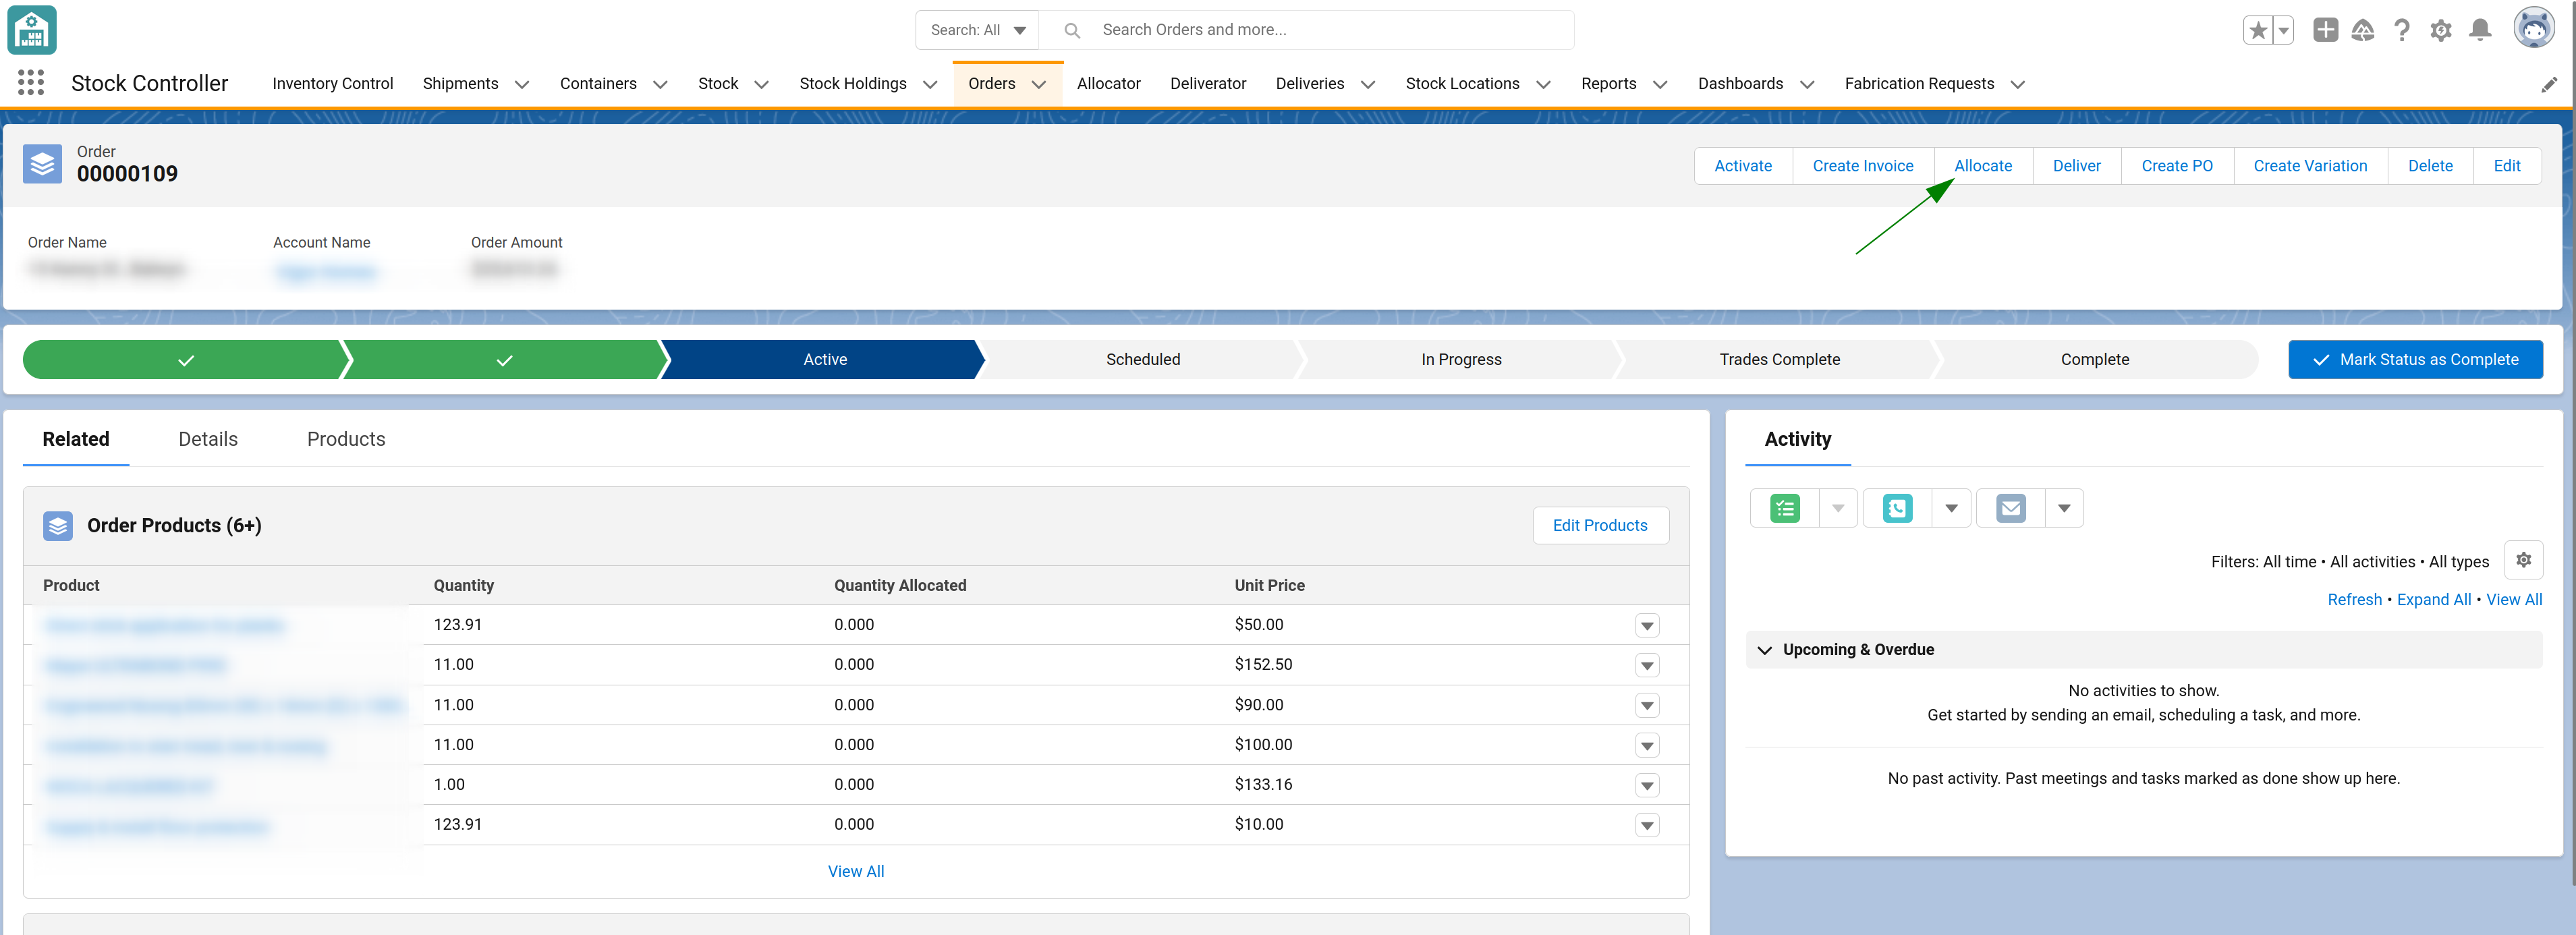Screen dimensions: 2576x935
Task: Open the Orders tab dropdown chevron
Action: 1039,85
